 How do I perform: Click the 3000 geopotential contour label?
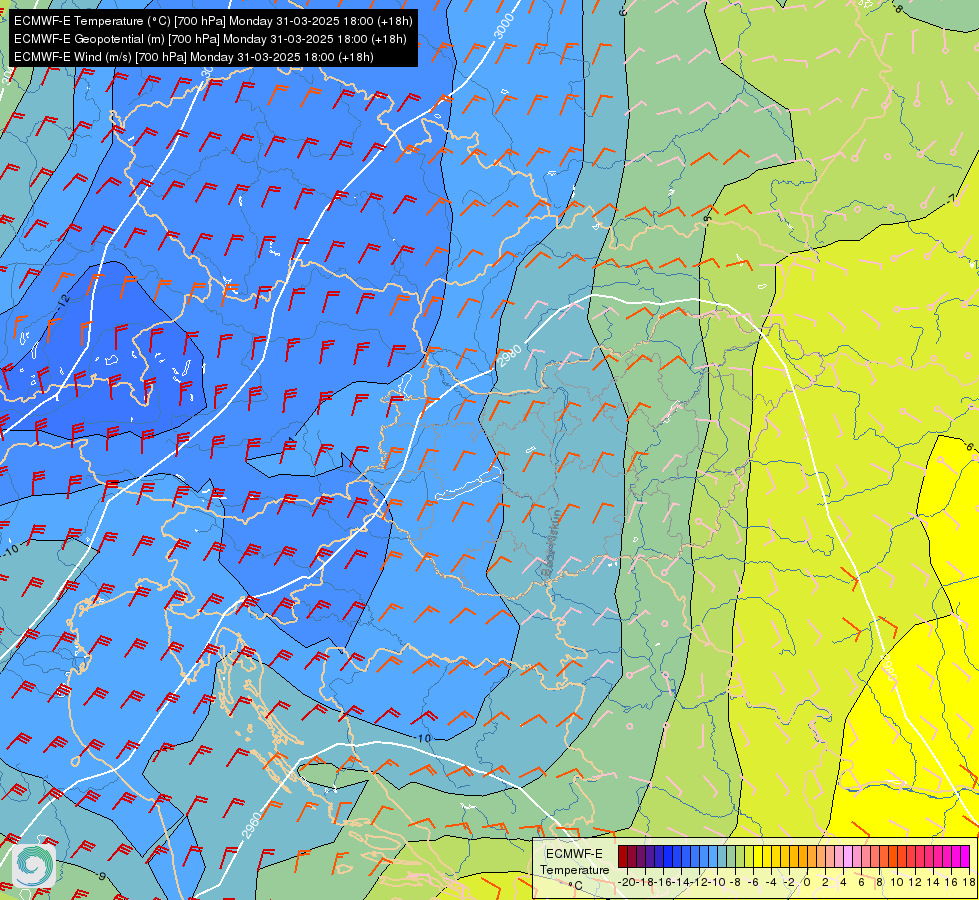[504, 26]
